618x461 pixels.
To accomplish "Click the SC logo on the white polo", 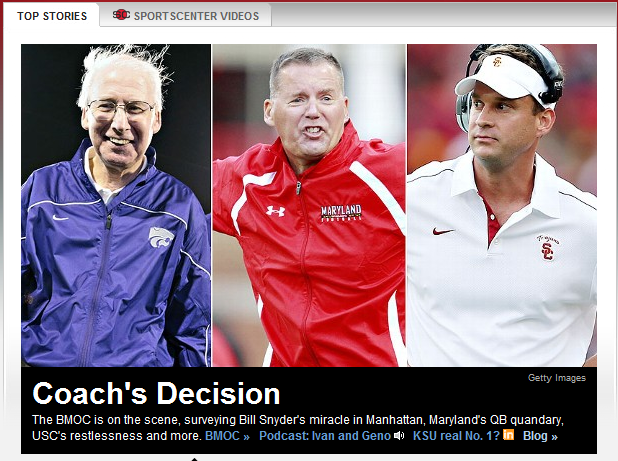I will [547, 248].
